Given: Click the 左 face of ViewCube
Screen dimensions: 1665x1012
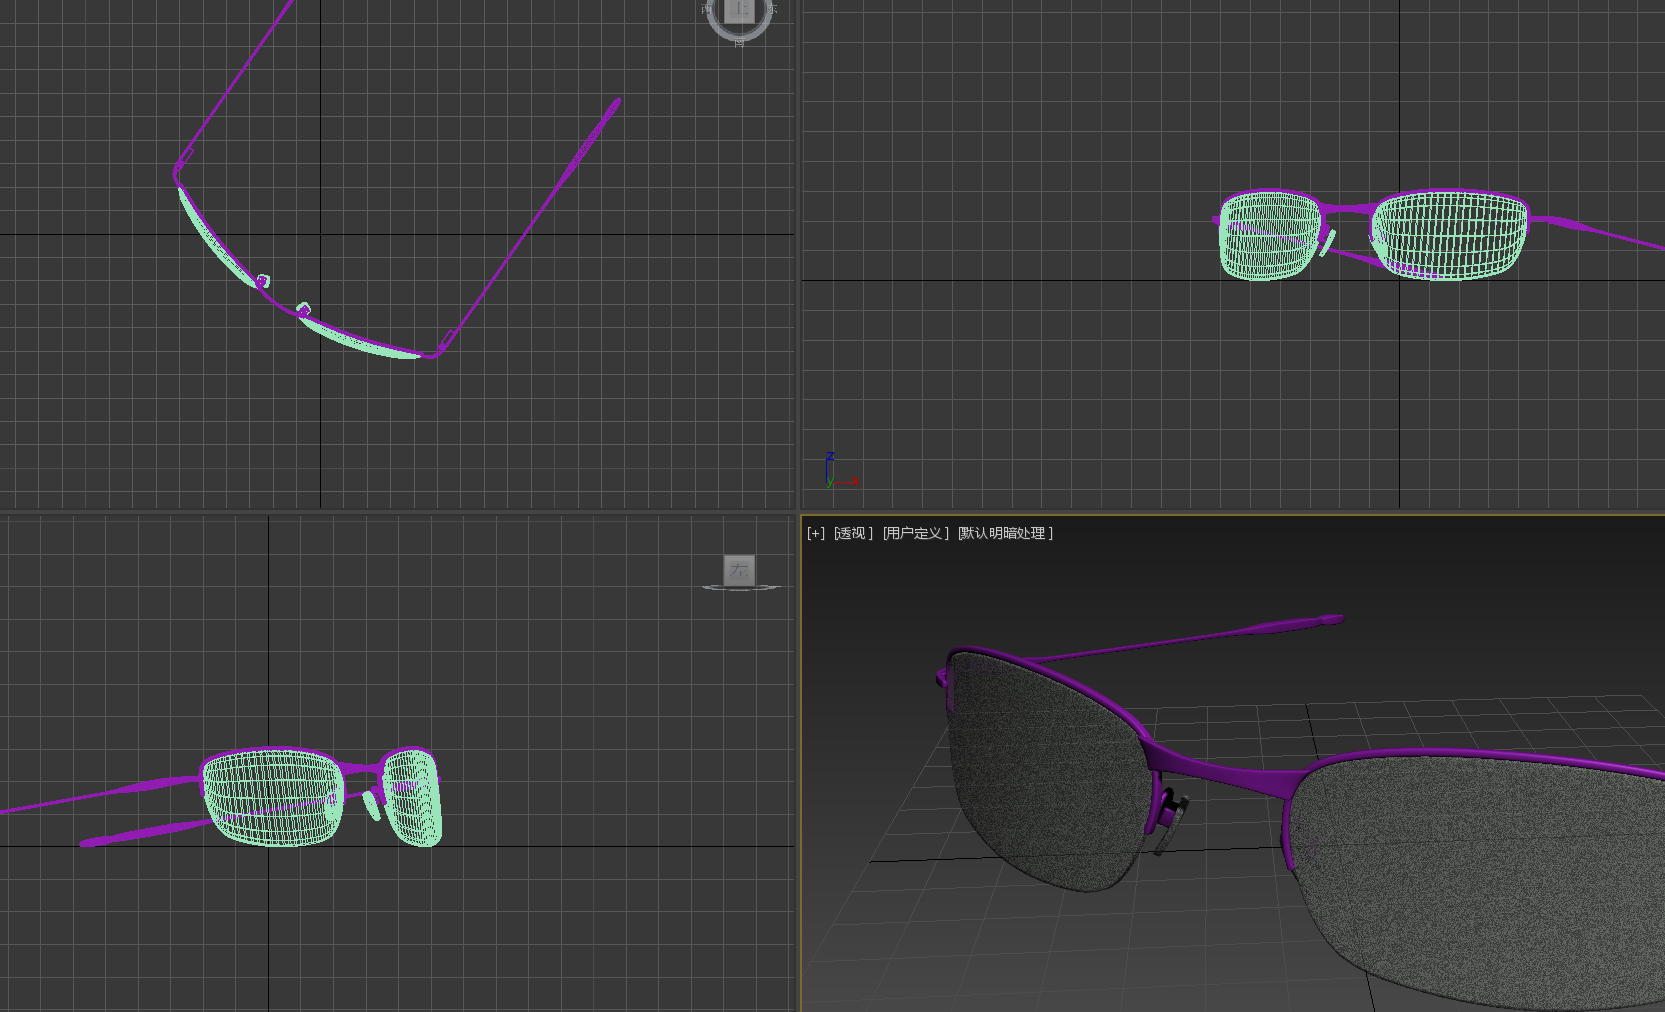Looking at the screenshot, I should tap(739, 570).
